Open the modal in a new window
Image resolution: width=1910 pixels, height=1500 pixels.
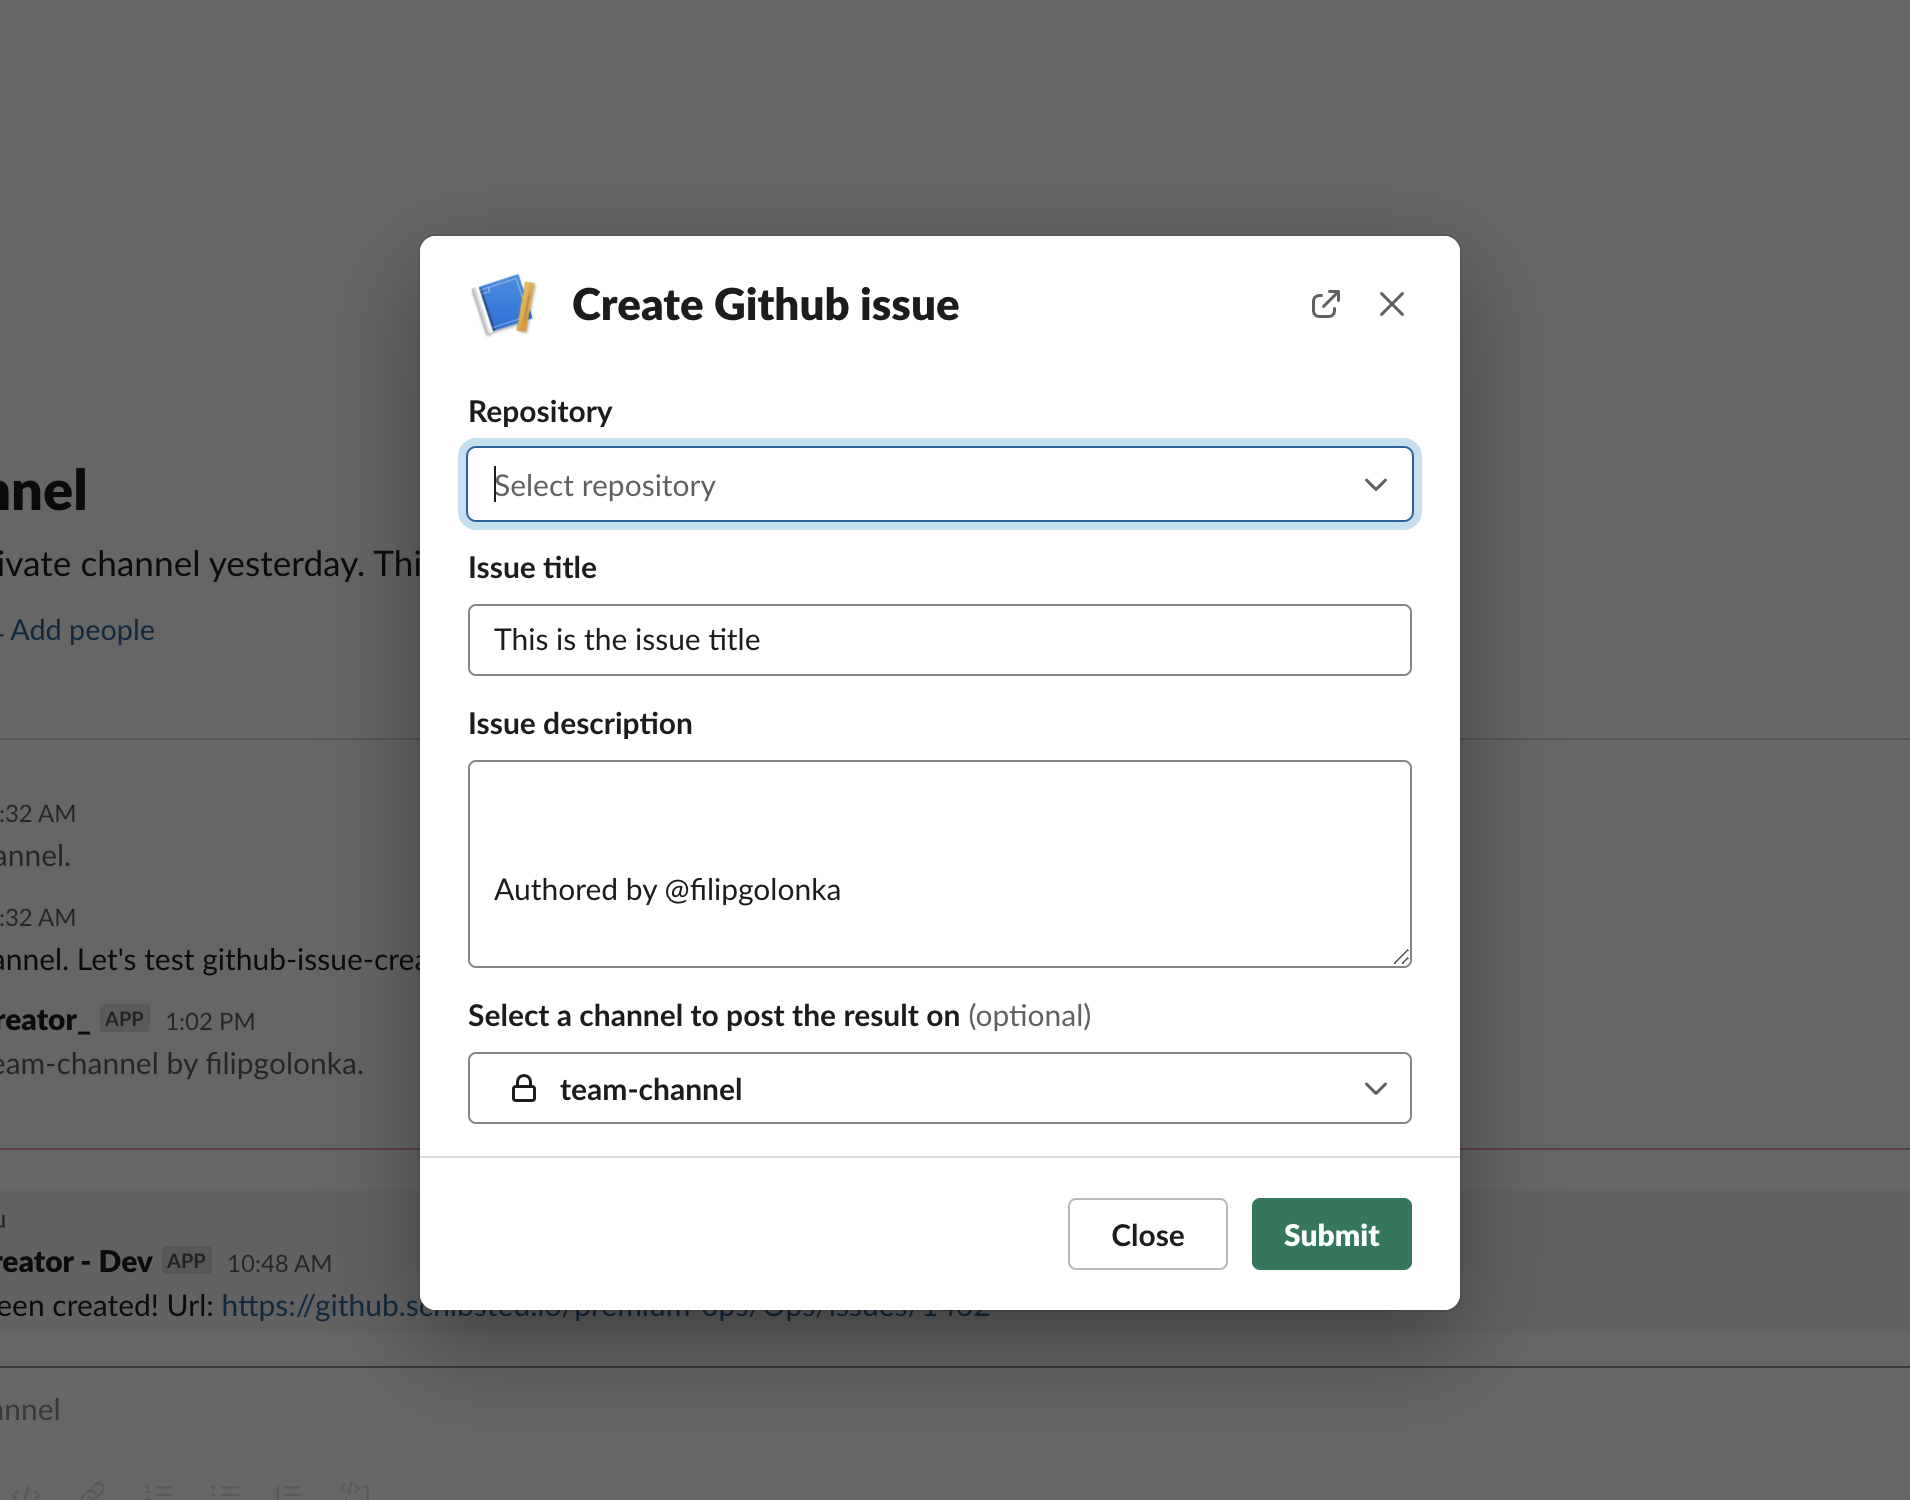coord(1325,304)
